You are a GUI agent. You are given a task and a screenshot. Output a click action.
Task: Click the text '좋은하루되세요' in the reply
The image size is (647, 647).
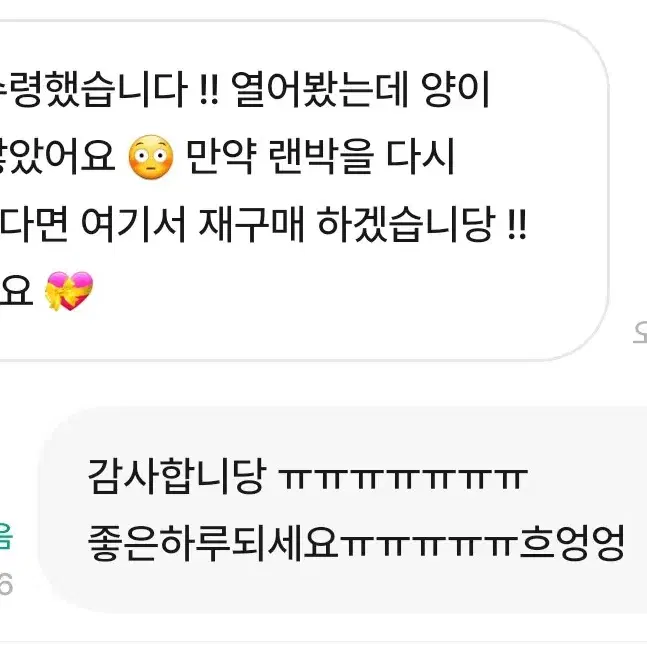pos(213,543)
